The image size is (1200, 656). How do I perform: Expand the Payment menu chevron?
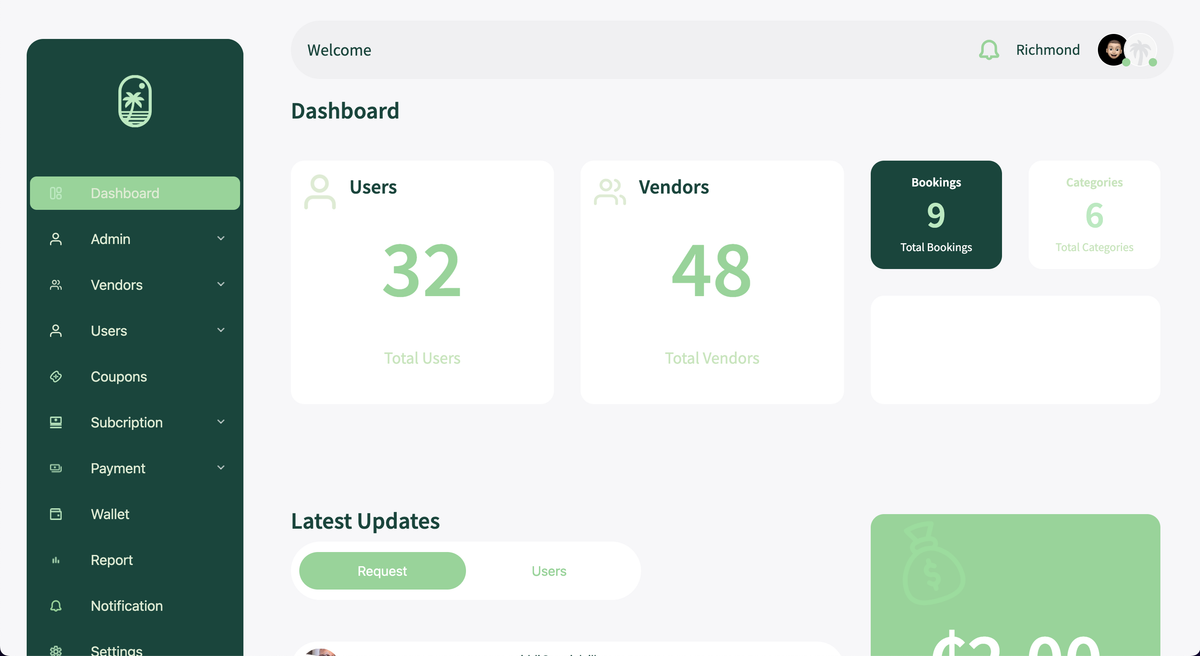221,468
